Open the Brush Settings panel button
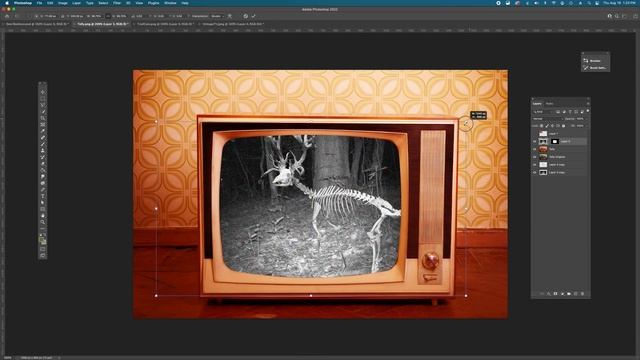640x360 pixels. coord(595,68)
